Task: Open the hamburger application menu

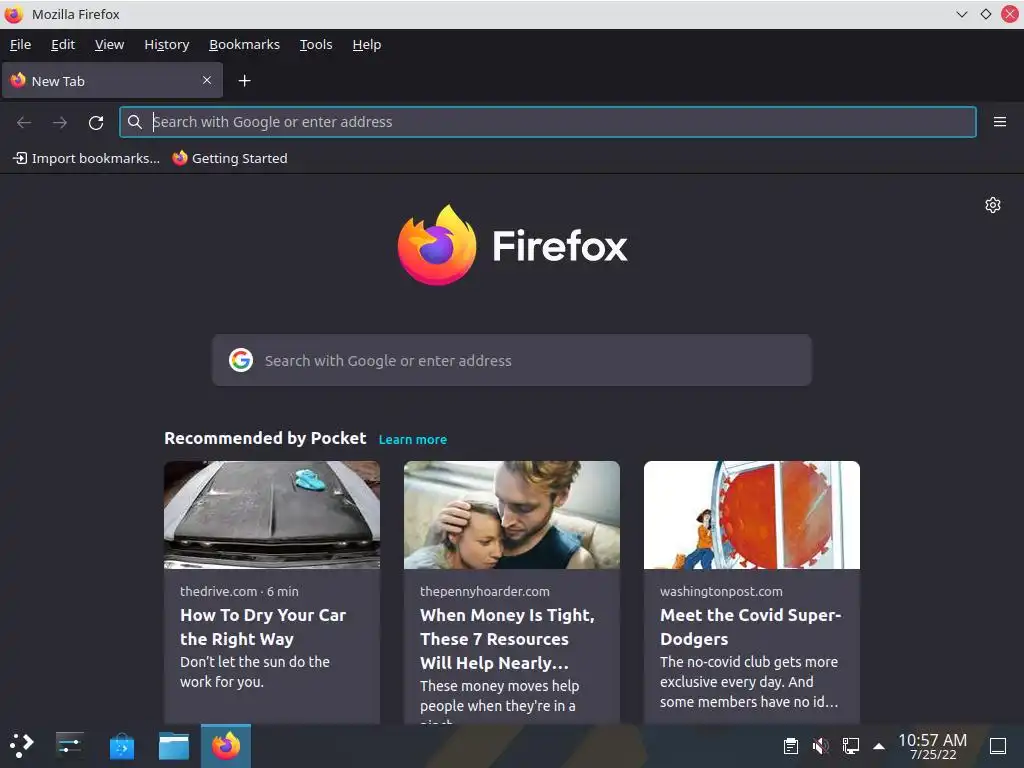Action: pyautogui.click(x=999, y=121)
